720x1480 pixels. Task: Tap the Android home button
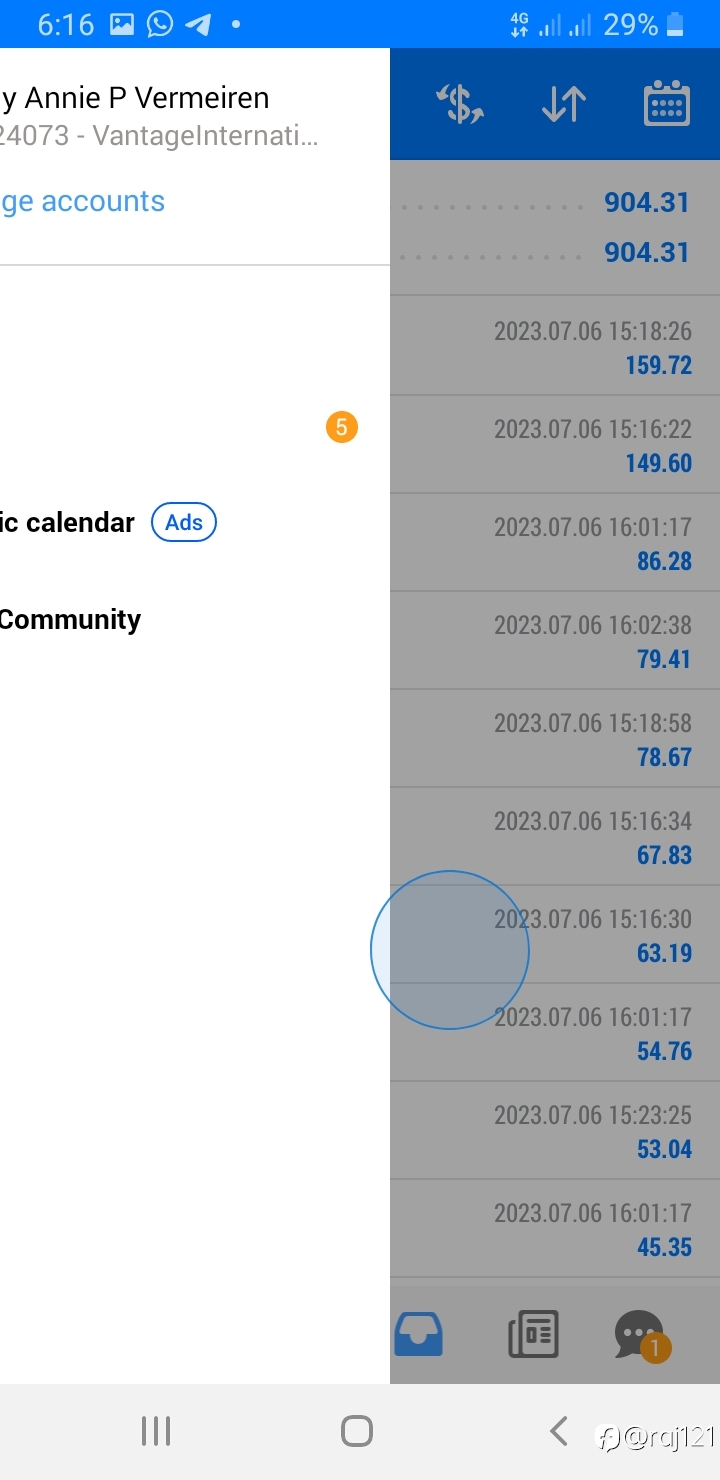(x=357, y=1431)
